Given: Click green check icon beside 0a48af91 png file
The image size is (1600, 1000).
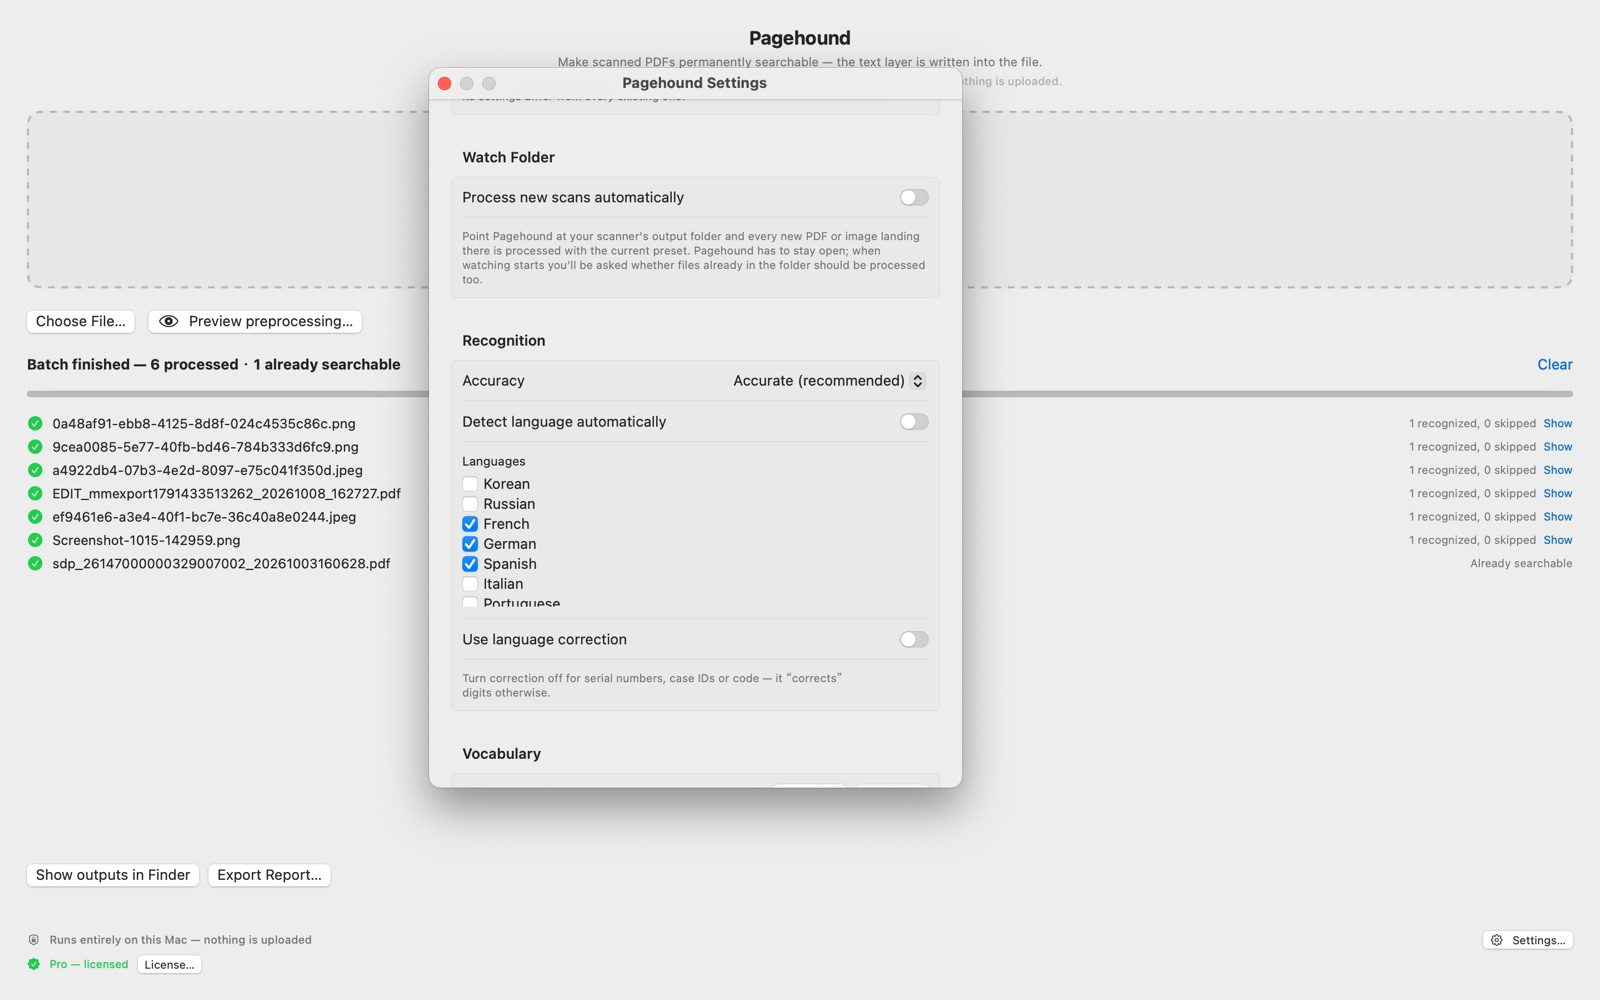Looking at the screenshot, I should pyautogui.click(x=35, y=423).
